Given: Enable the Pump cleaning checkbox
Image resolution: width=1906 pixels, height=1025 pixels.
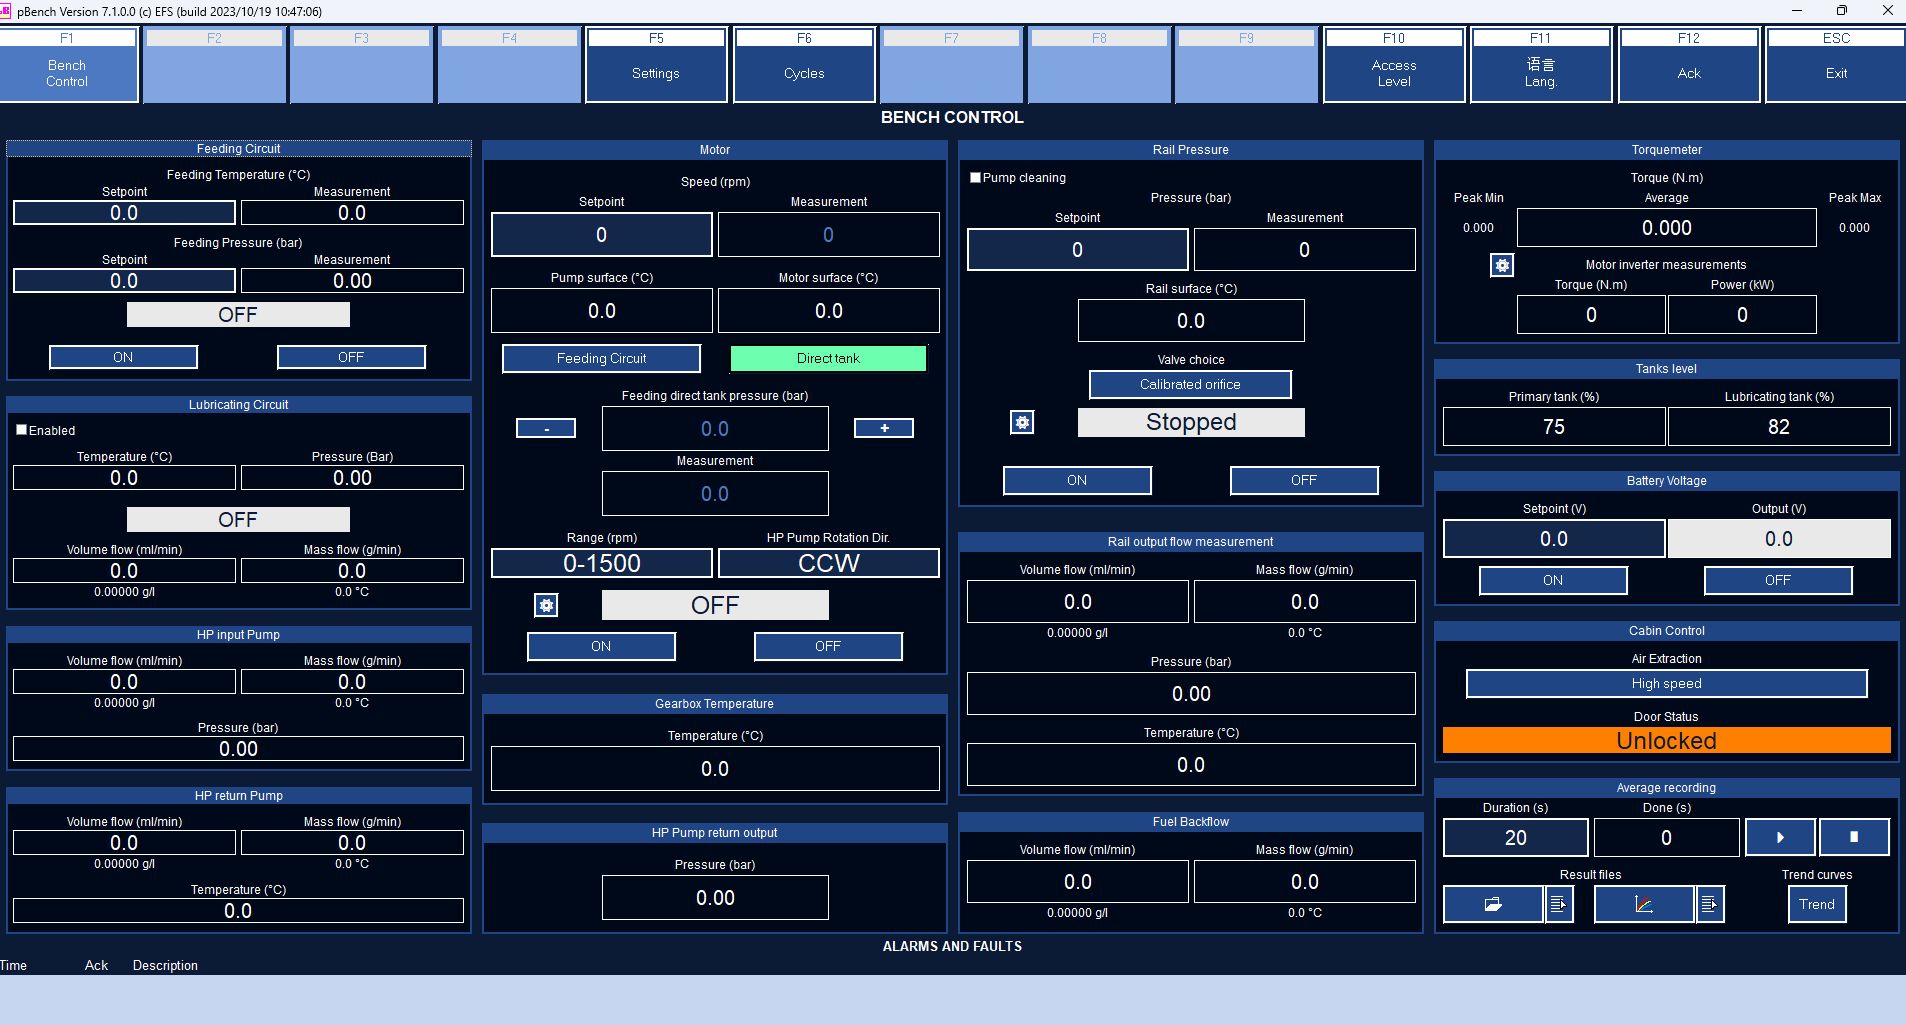Looking at the screenshot, I should coord(975,178).
